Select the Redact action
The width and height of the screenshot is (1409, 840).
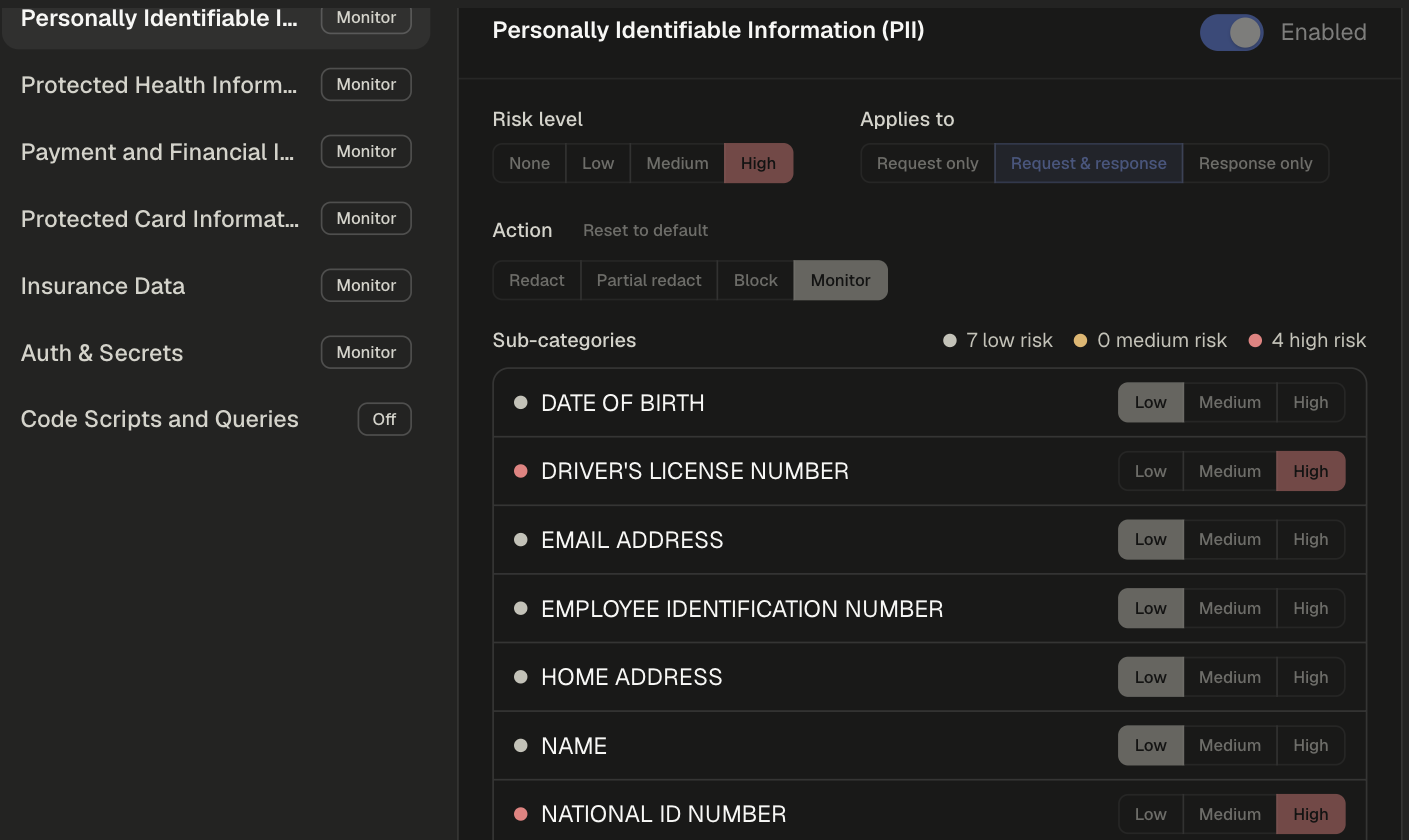(537, 280)
